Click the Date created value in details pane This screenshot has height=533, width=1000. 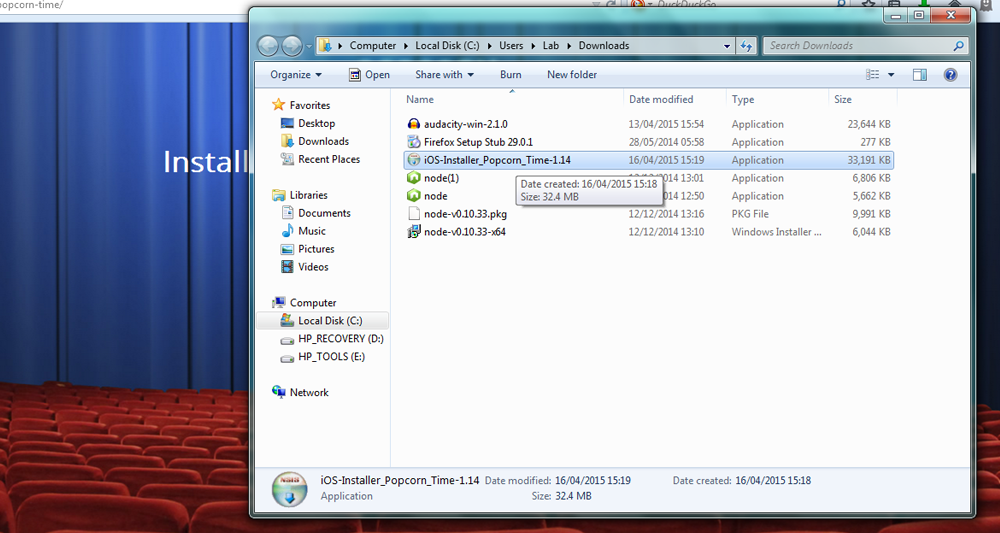(x=773, y=480)
